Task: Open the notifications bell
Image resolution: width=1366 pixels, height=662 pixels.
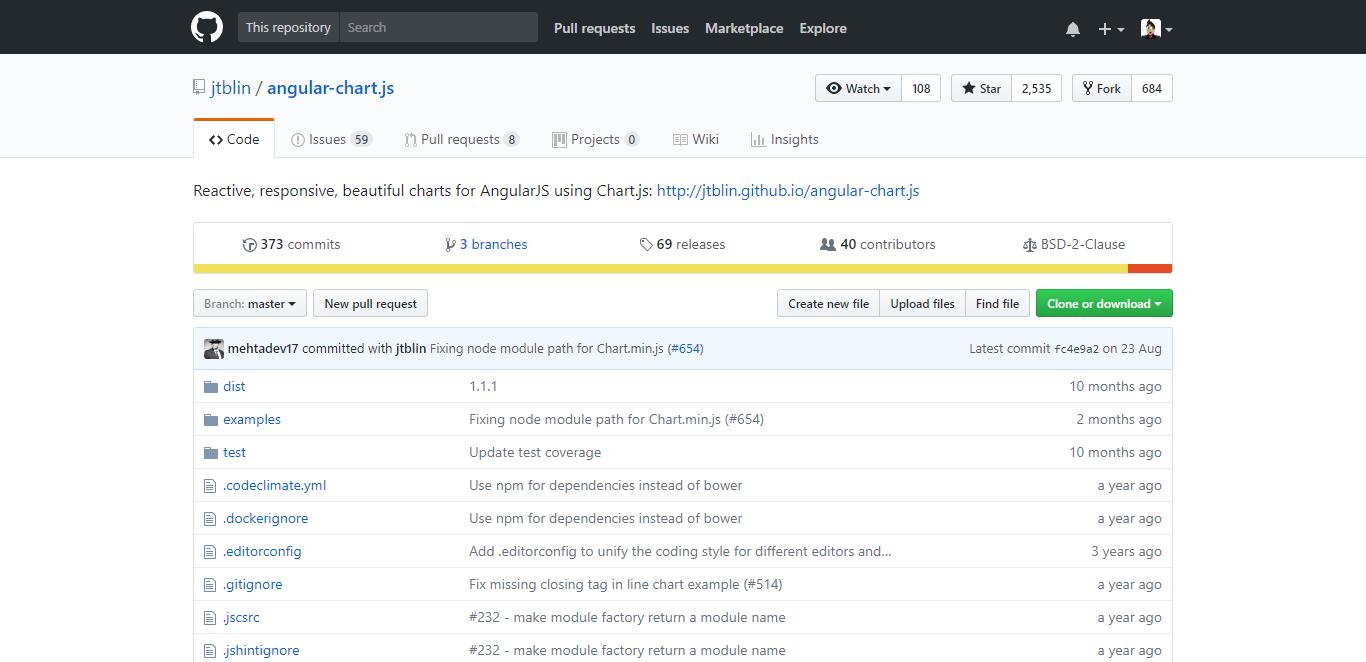Action: click(1073, 29)
